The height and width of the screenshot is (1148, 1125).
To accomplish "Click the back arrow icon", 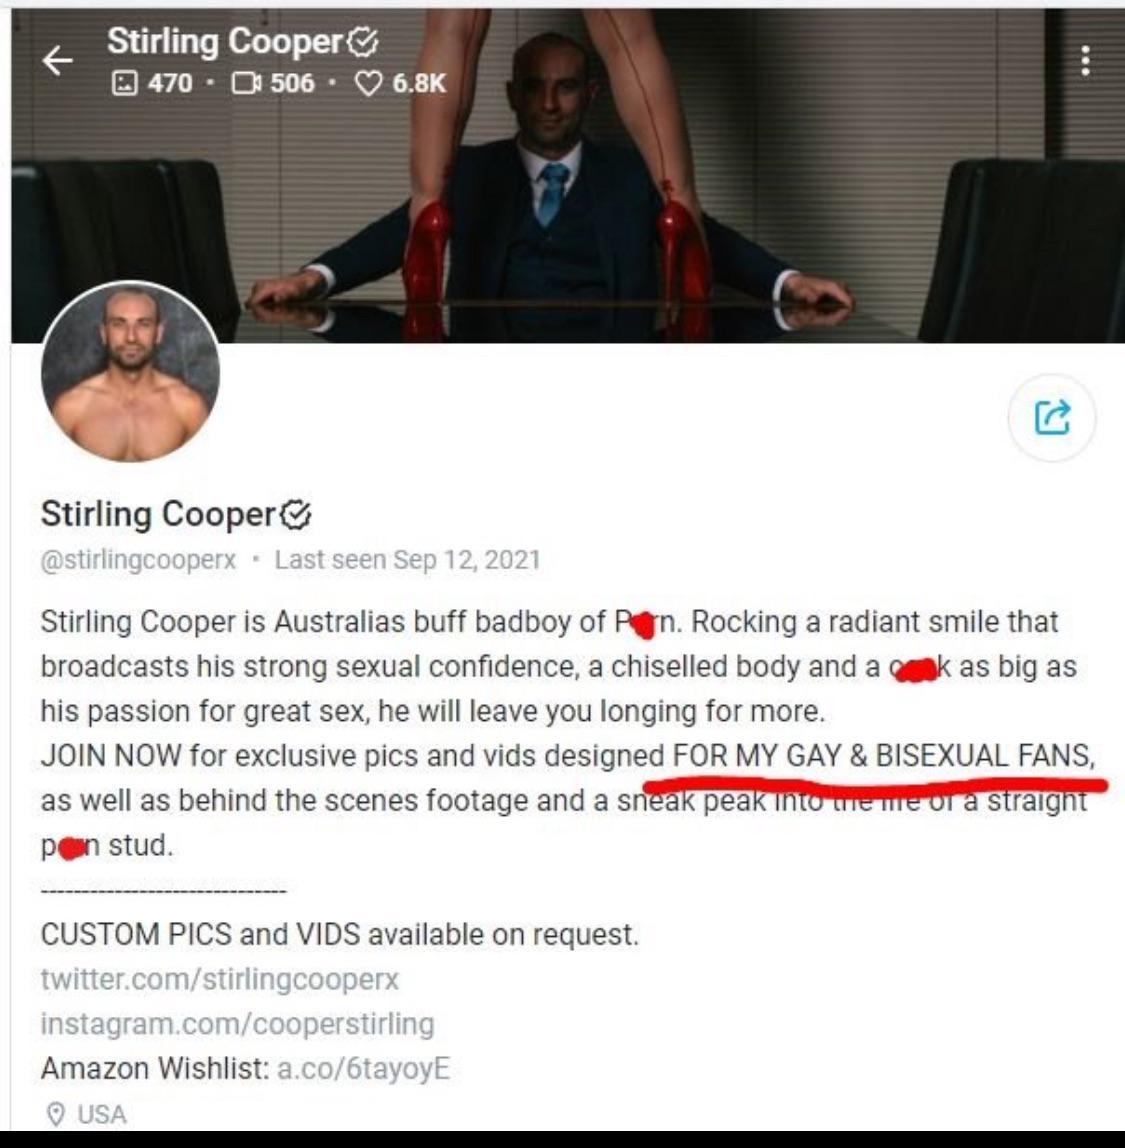I will tap(57, 61).
